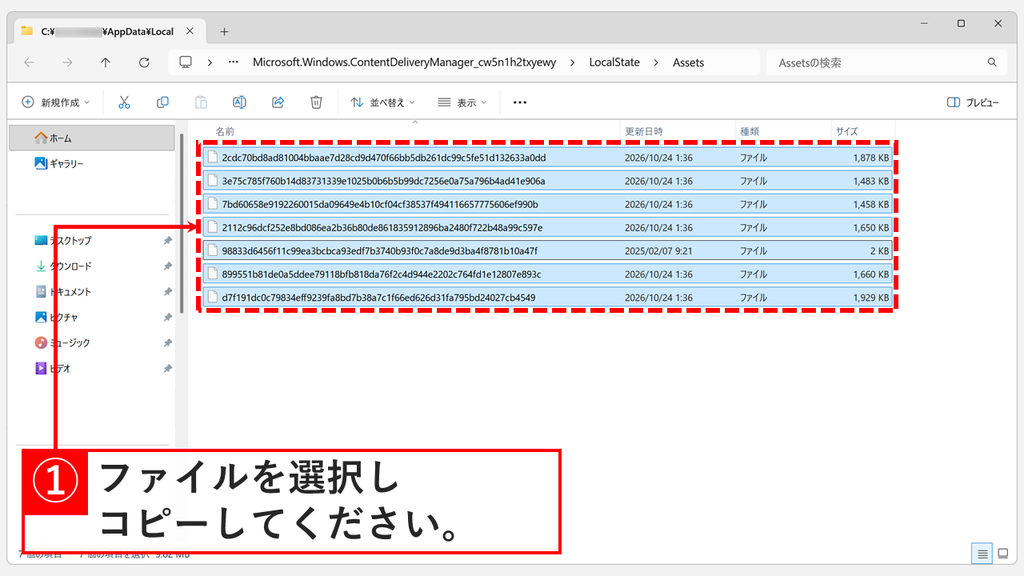The height and width of the screenshot is (576, 1024).
Task: Switch to large icons view at bottom right
Action: click(1003, 554)
